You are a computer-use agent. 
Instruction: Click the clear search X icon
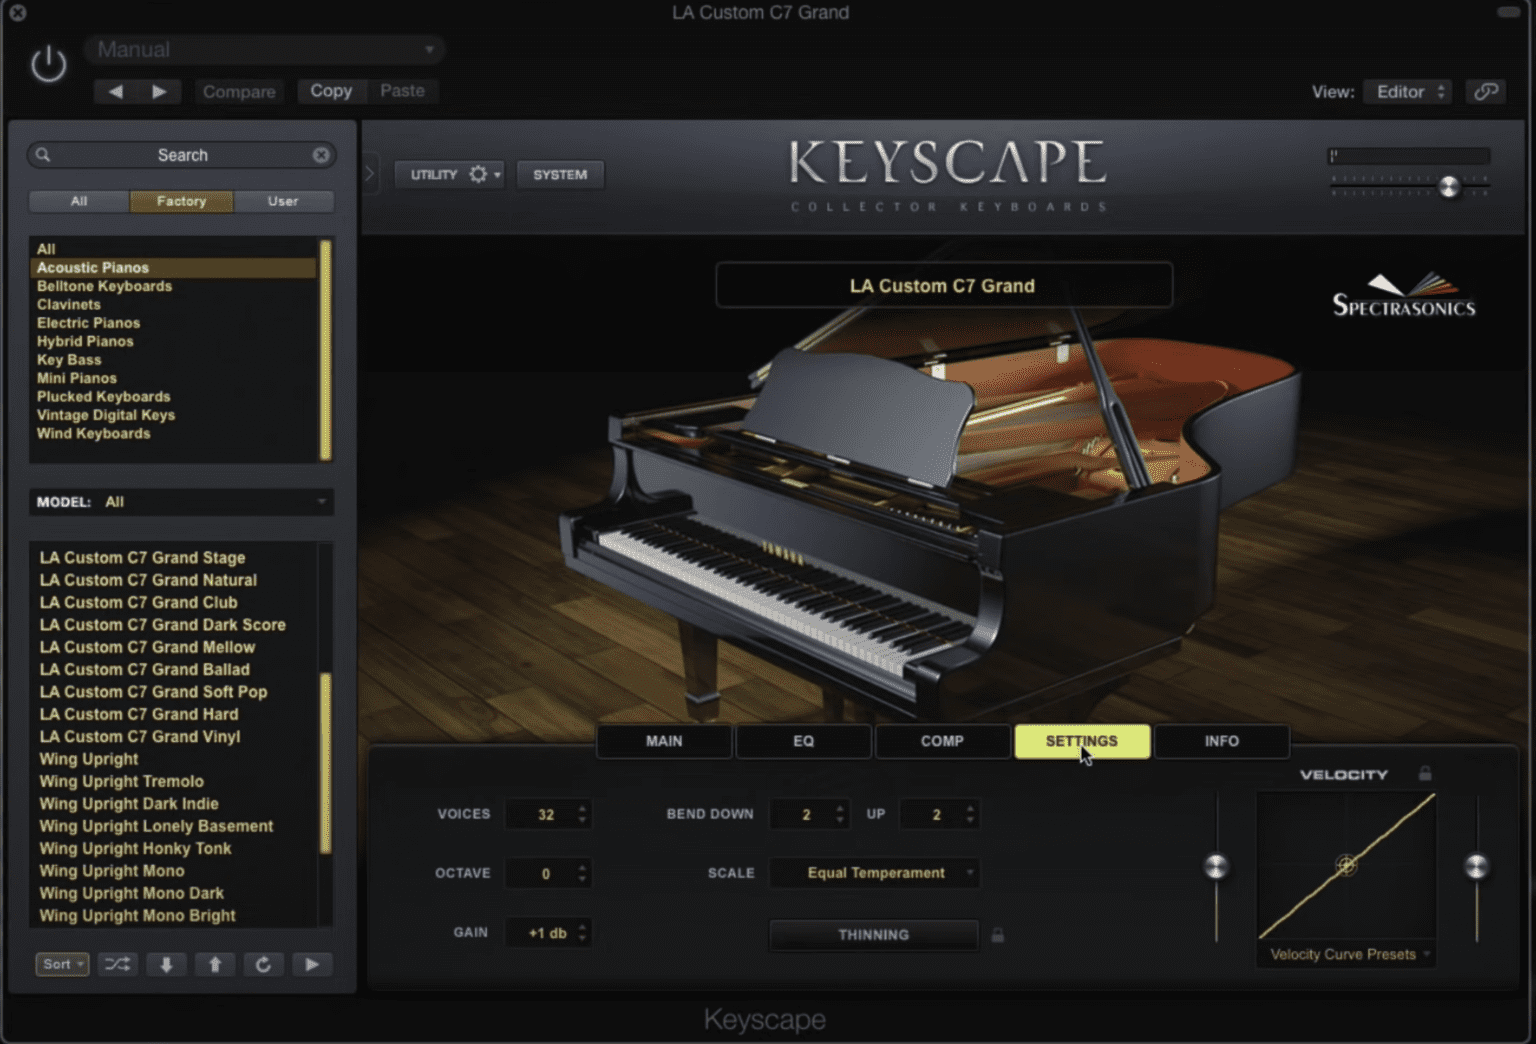coord(321,154)
